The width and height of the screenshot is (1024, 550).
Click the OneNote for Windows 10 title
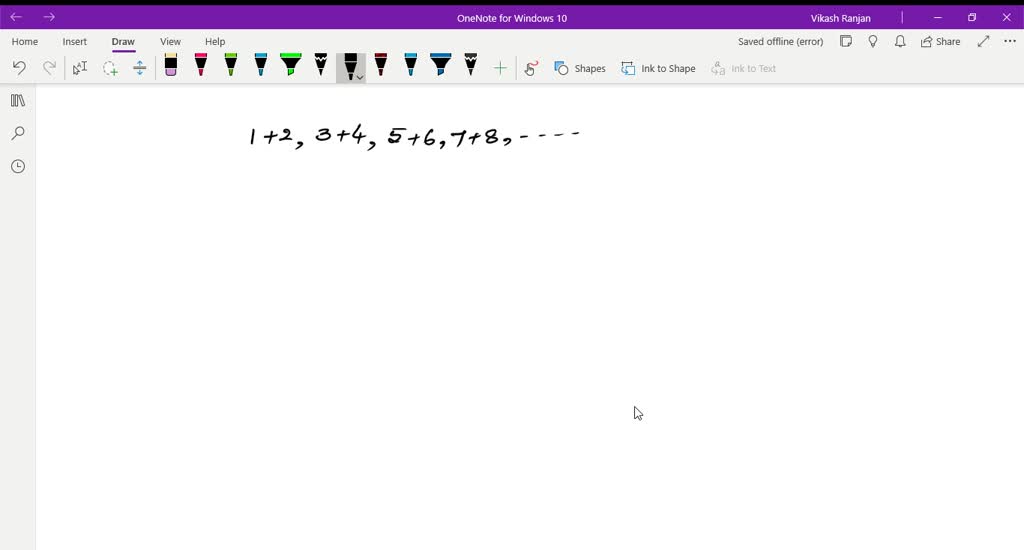(x=512, y=18)
